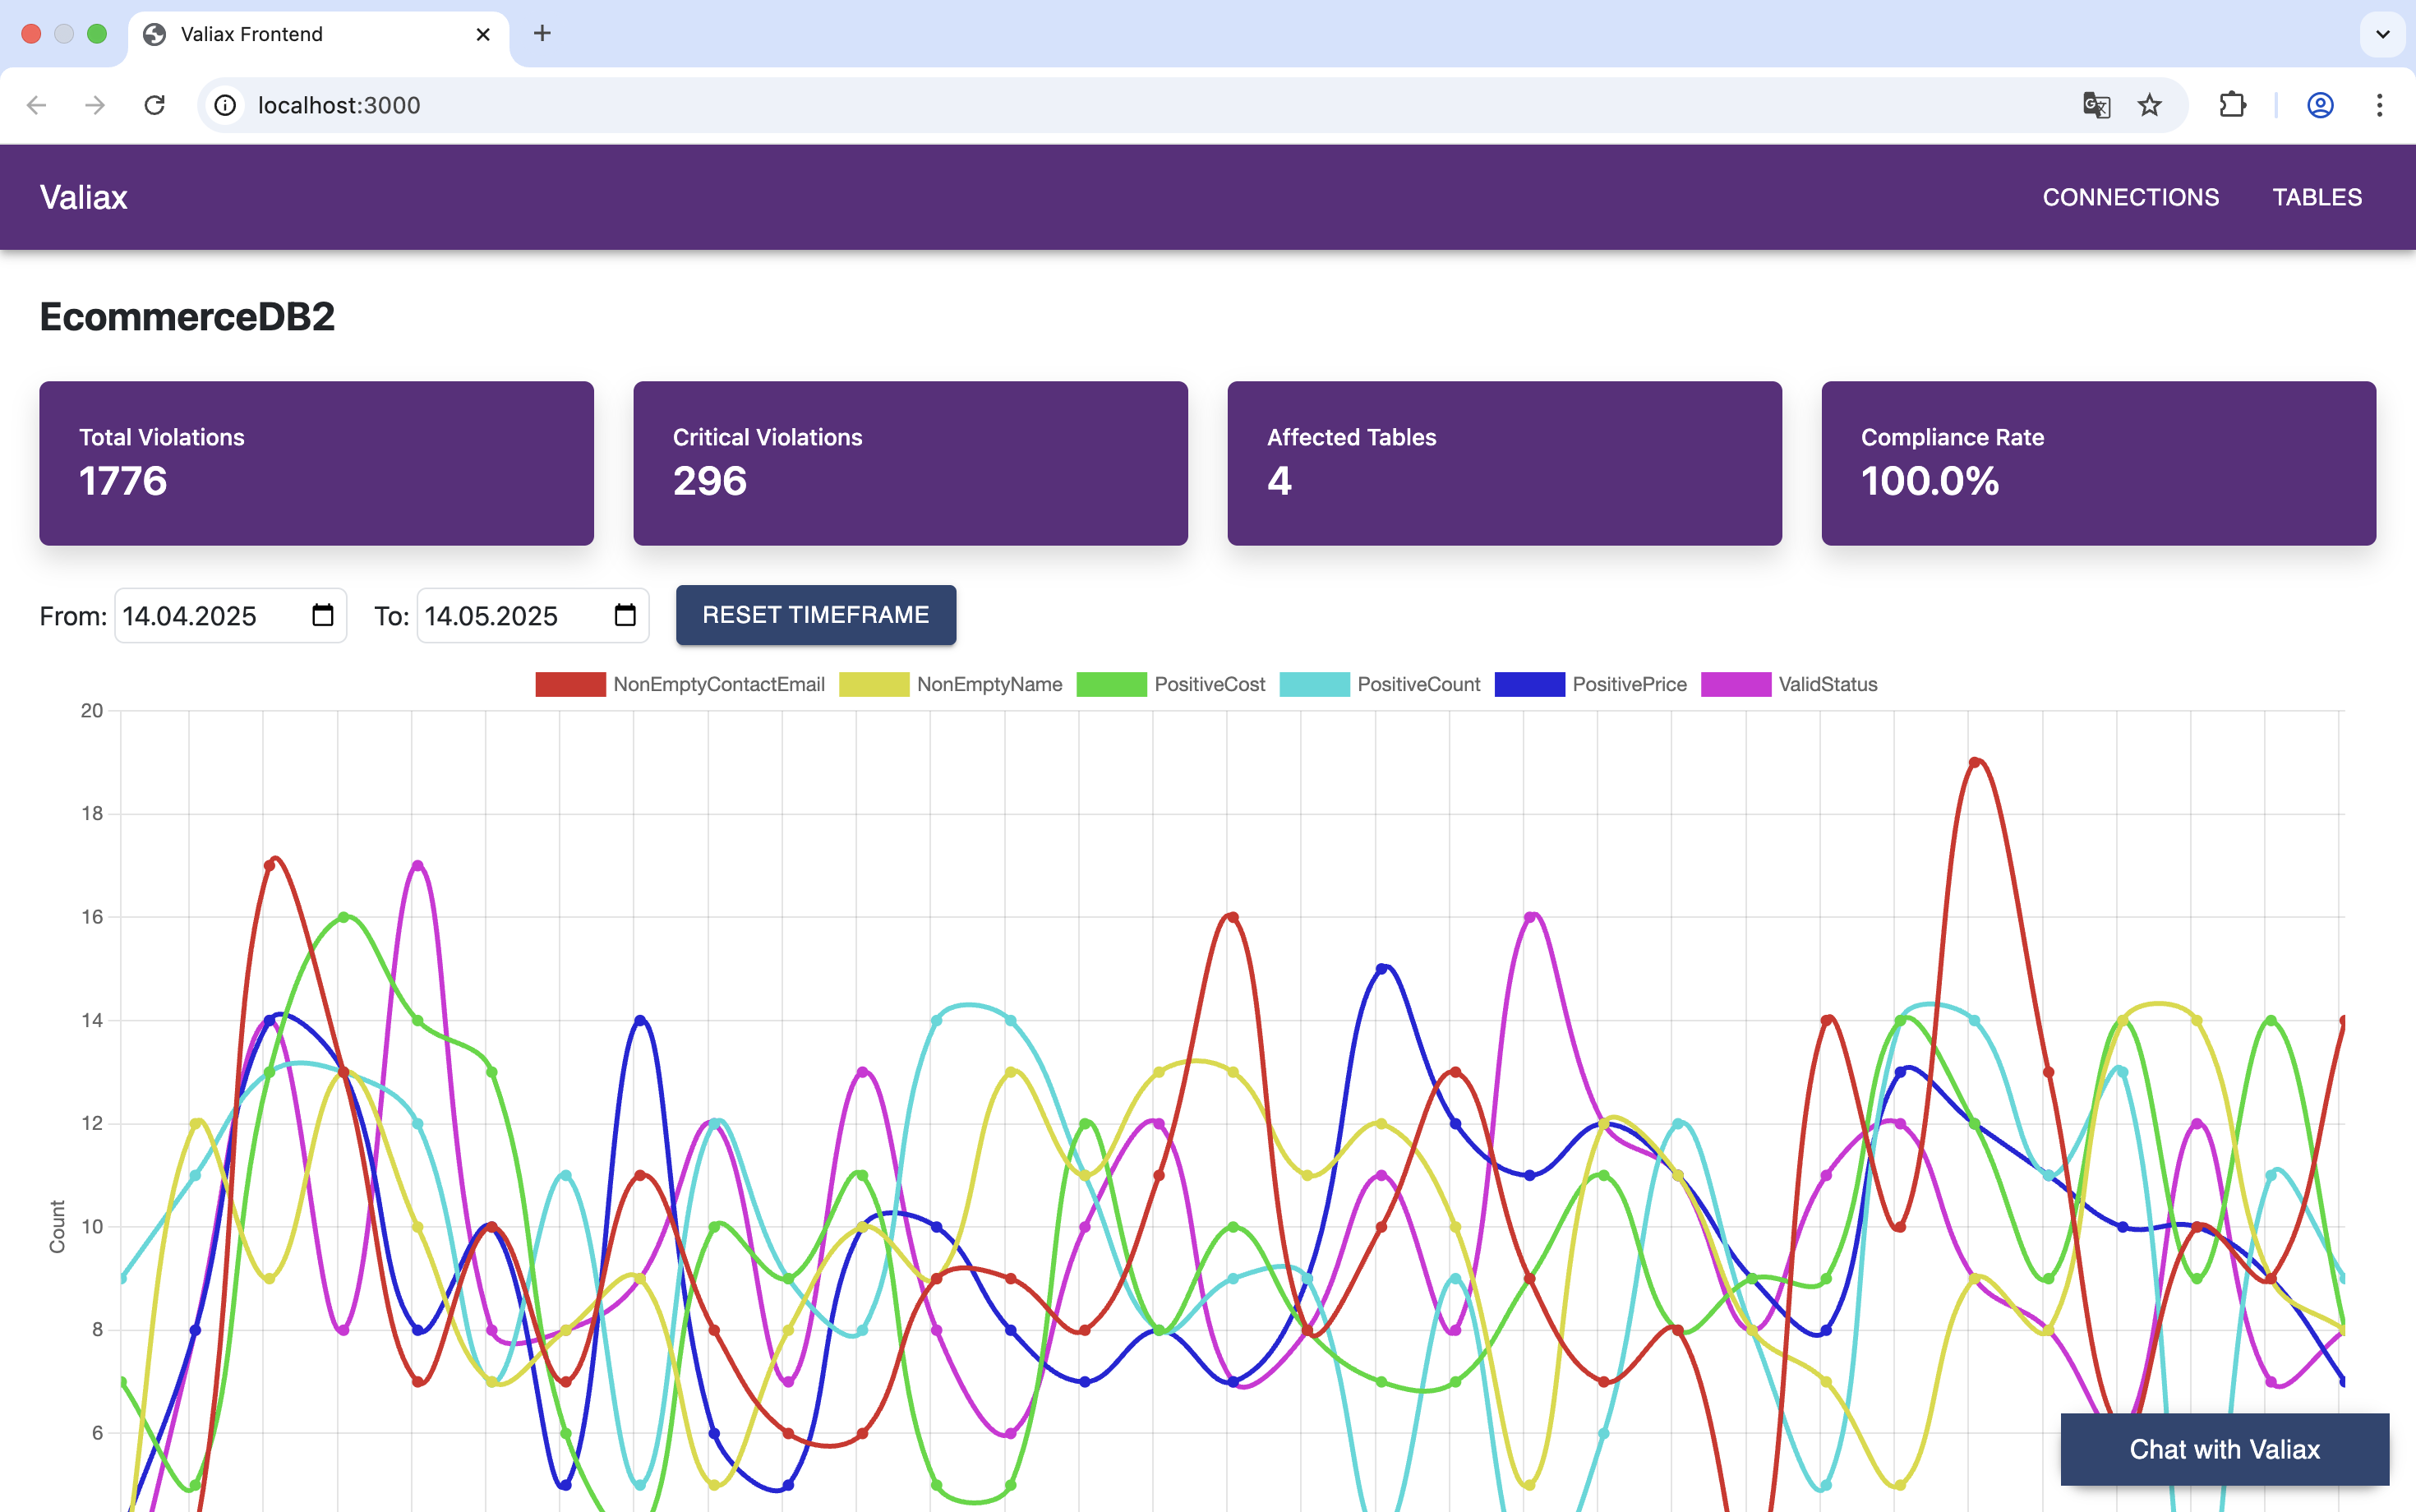
Task: Switch to the TABLES section
Action: [2317, 197]
